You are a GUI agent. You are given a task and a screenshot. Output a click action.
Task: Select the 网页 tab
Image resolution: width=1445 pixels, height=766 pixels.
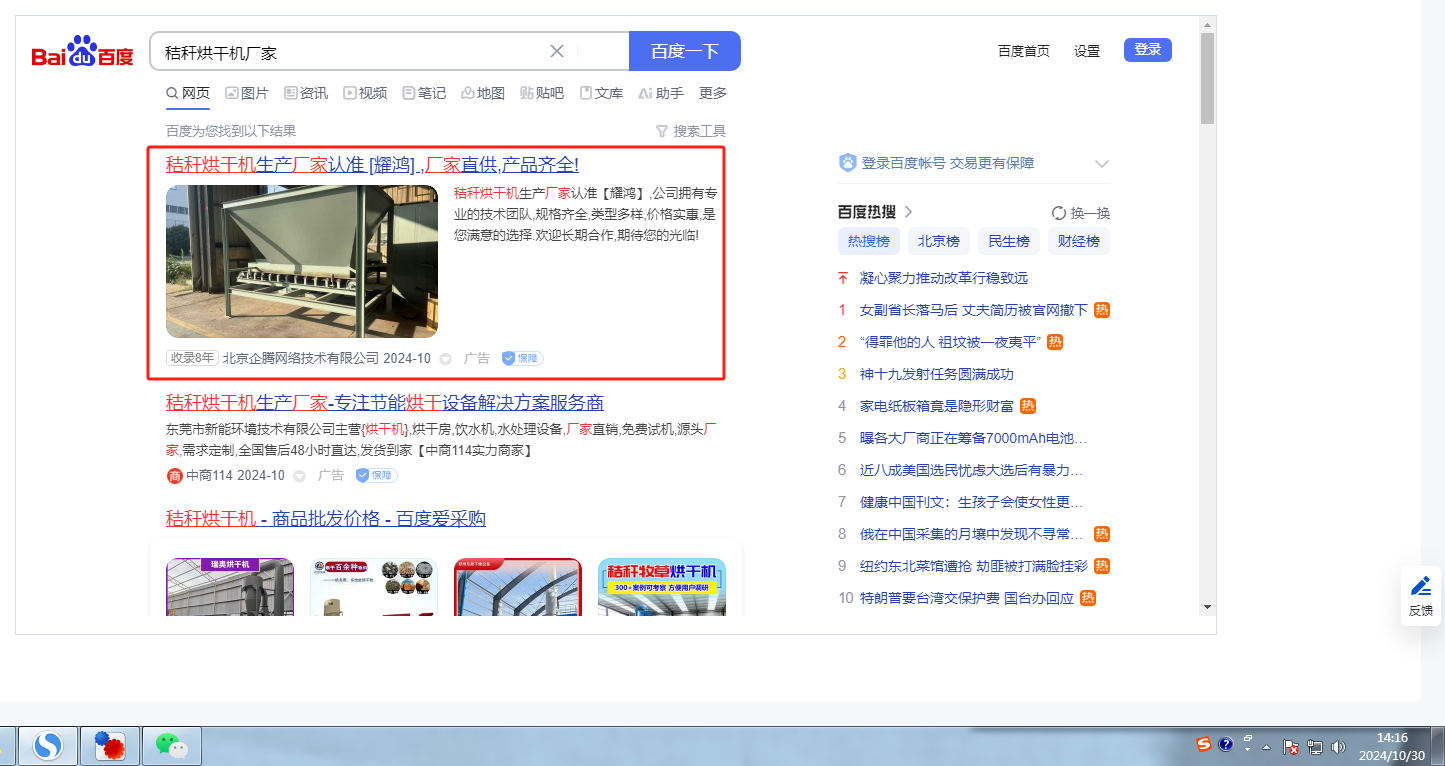[x=188, y=93]
